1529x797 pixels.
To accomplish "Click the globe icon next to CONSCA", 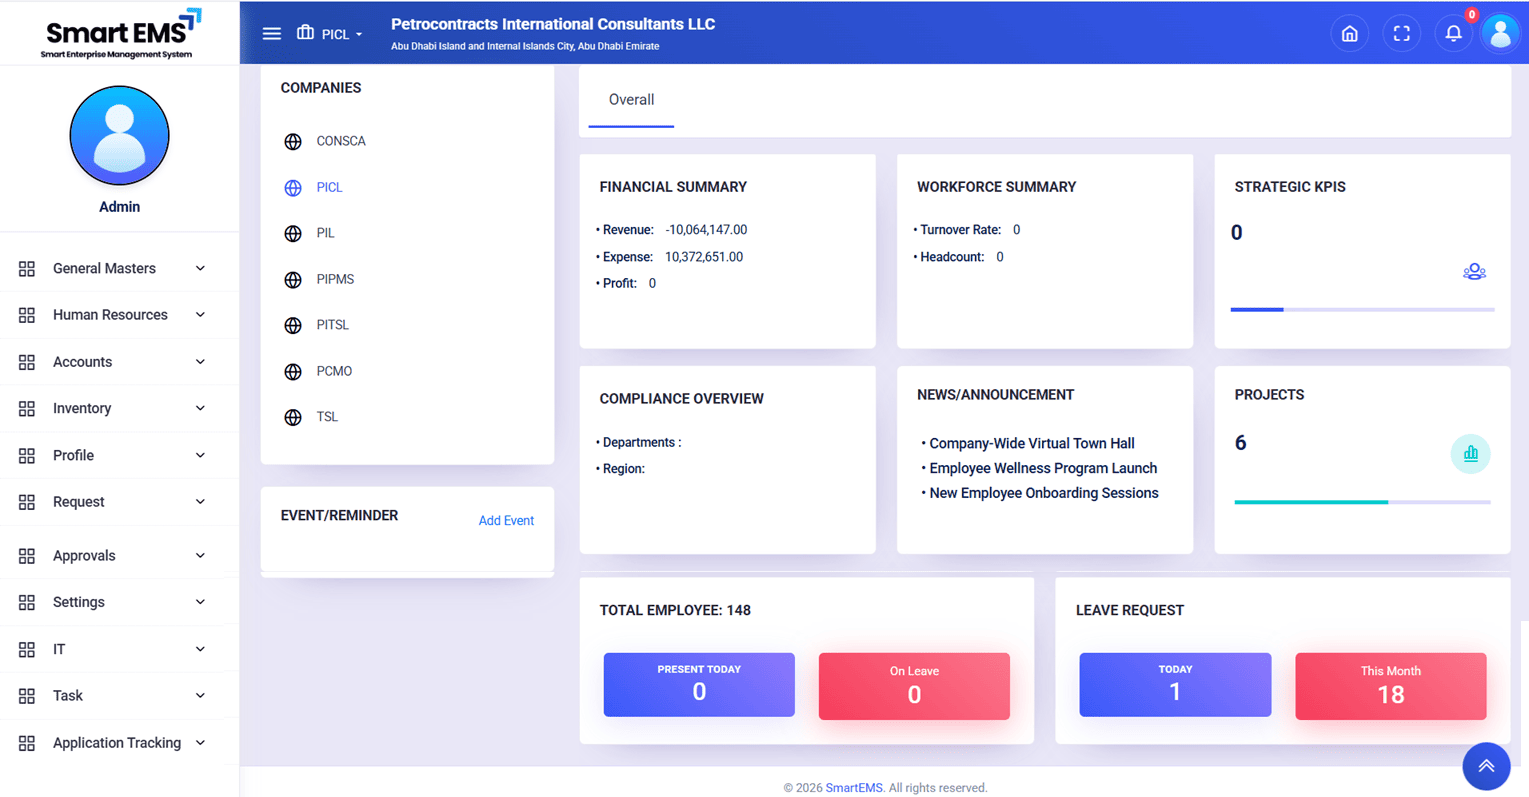I will 292,141.
